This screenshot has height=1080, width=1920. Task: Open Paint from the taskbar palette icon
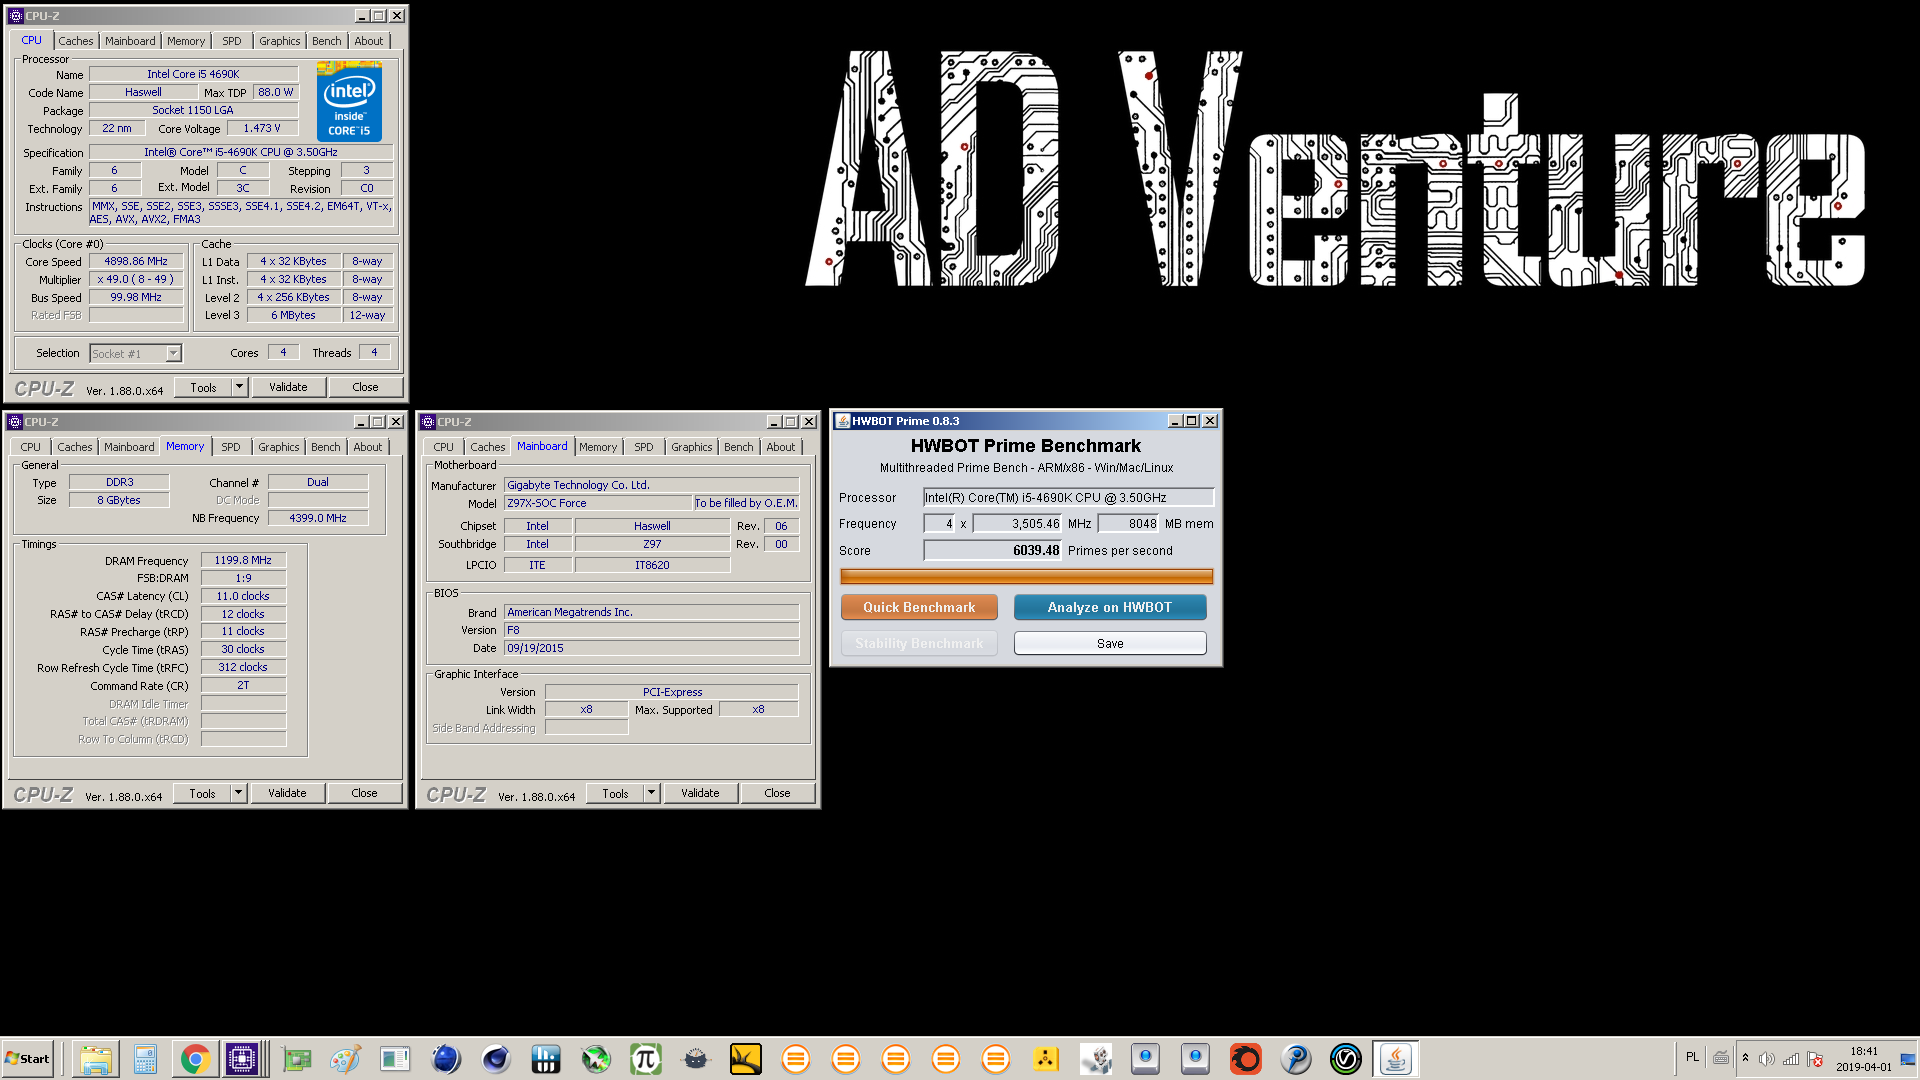(x=346, y=1059)
